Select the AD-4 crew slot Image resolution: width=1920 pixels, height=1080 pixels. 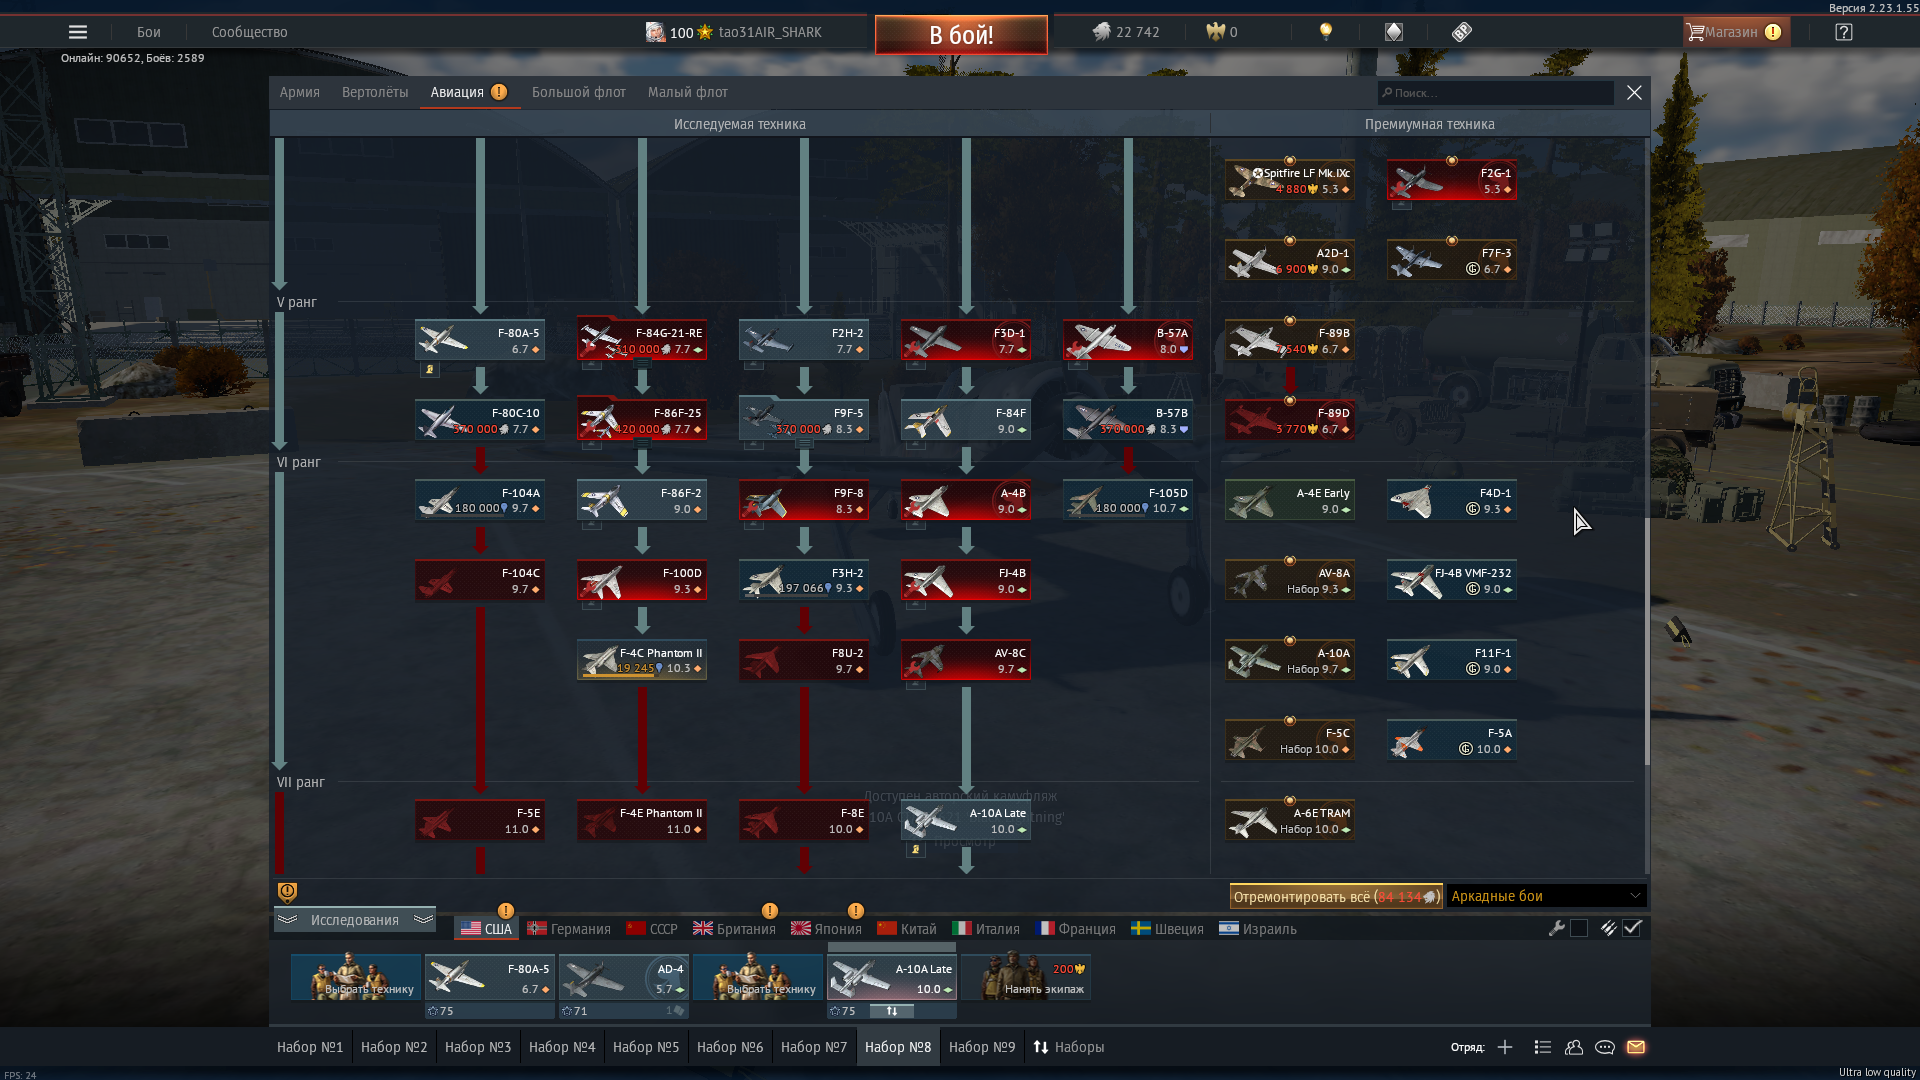point(624,977)
